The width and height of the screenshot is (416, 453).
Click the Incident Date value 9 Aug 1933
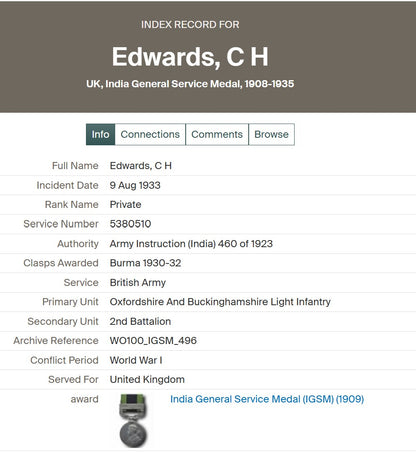point(135,185)
